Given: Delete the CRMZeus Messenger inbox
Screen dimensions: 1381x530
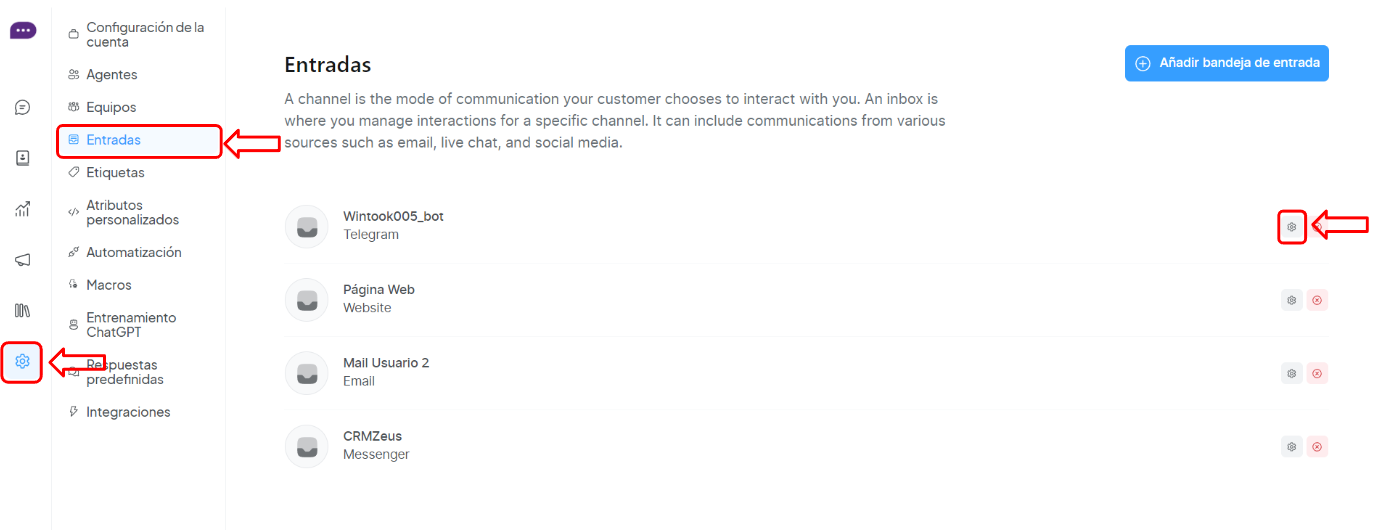Looking at the screenshot, I should pos(1317,447).
